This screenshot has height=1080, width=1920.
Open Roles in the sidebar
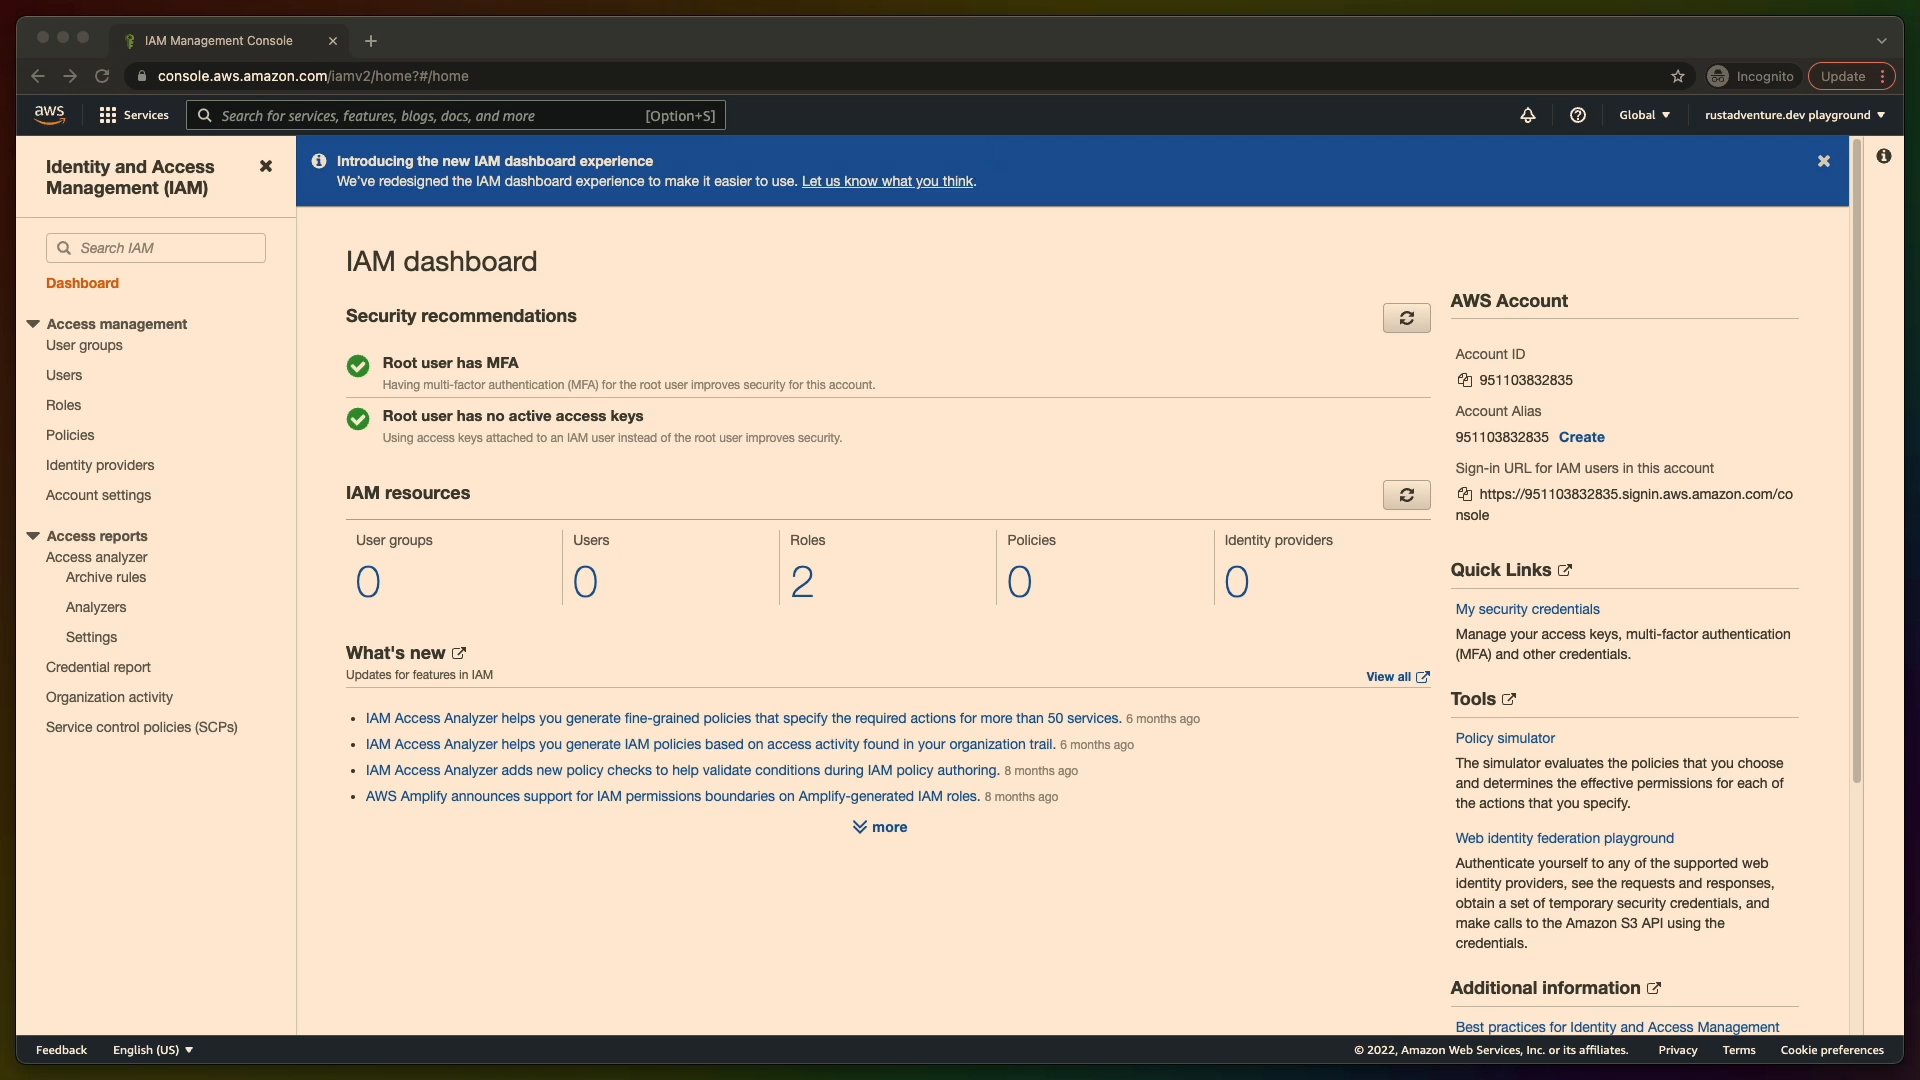(63, 405)
